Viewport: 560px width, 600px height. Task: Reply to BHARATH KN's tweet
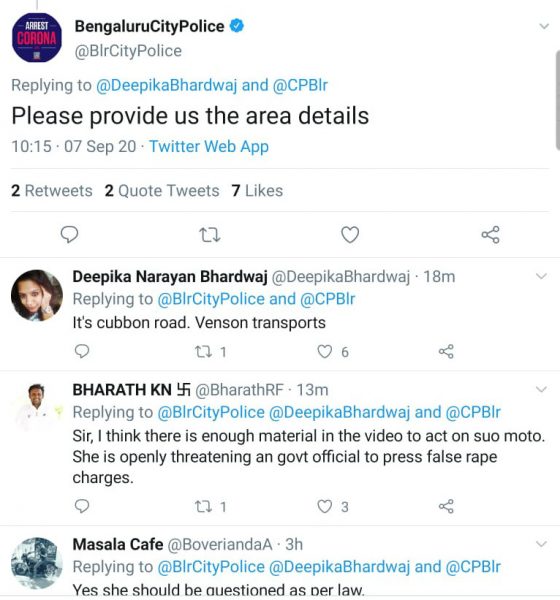[82, 506]
